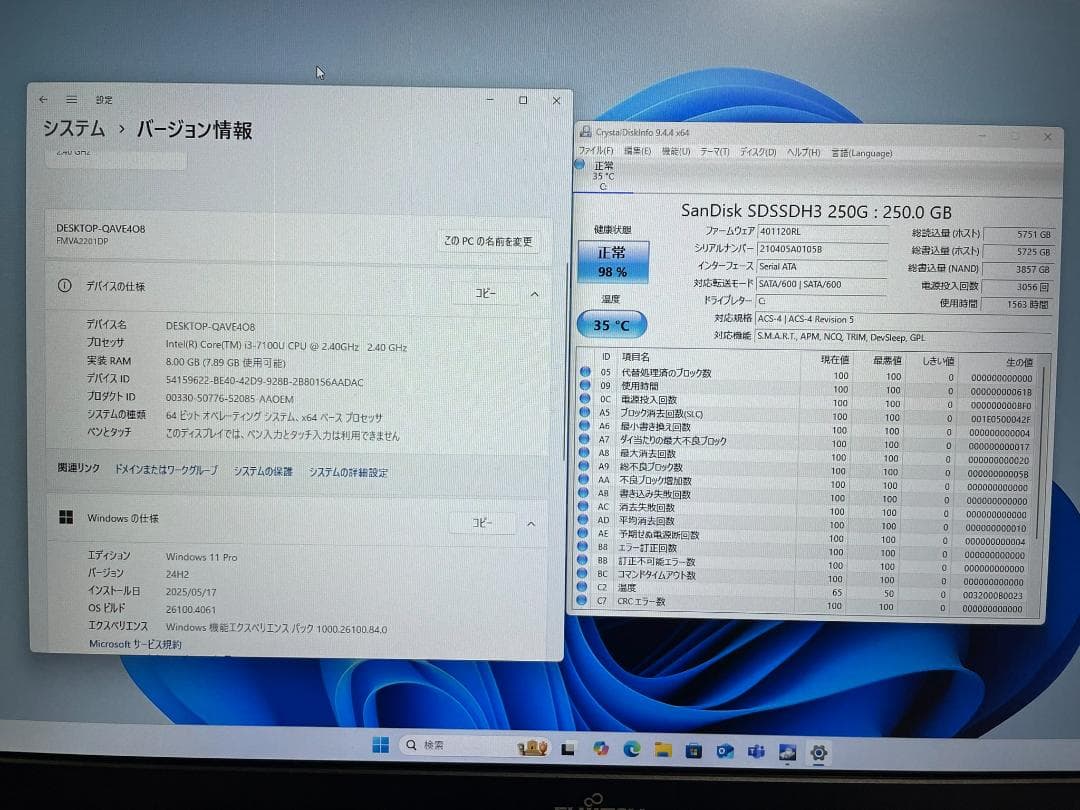Click status dot of 電源投入回数 SMART row

[585, 399]
